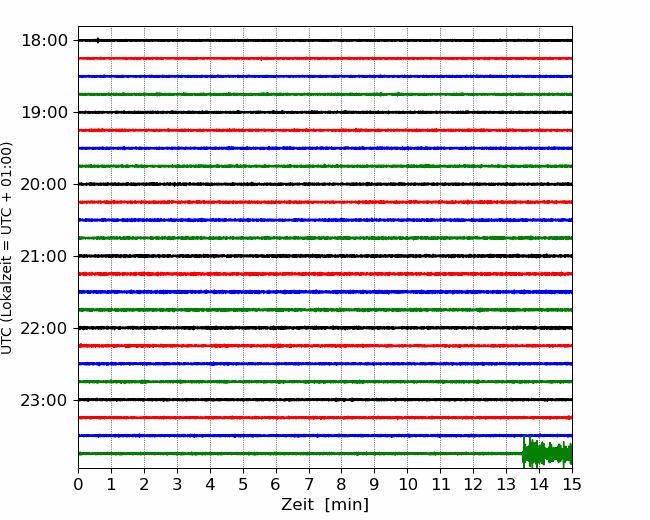Click the 20:00 time axis label
This screenshot has height=520, width=650.
pos(44,184)
